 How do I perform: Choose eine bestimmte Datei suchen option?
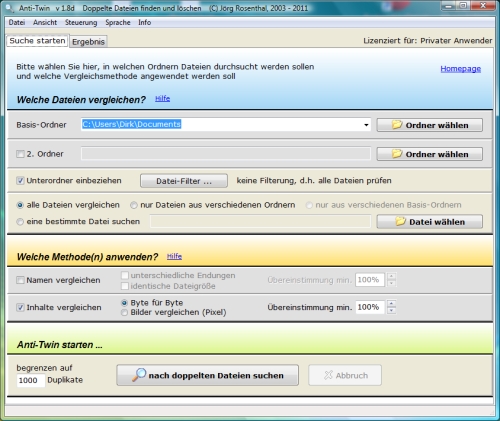pyautogui.click(x=20, y=222)
